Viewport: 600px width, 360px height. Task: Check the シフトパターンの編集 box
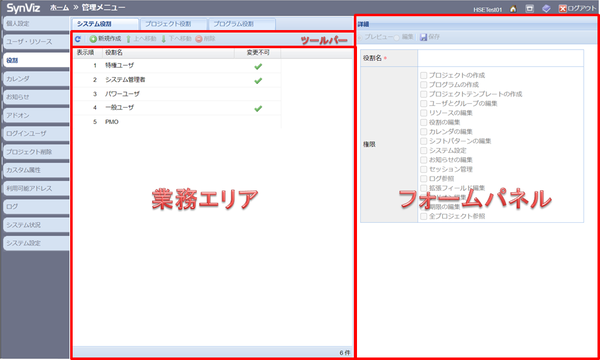[x=424, y=141]
